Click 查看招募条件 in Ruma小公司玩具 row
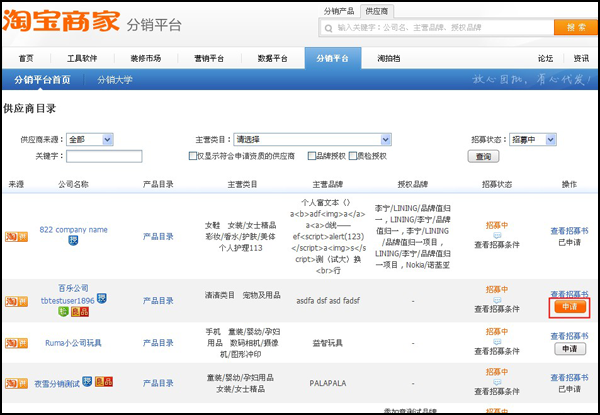Viewport: 600px width, 415px height. 497,351
